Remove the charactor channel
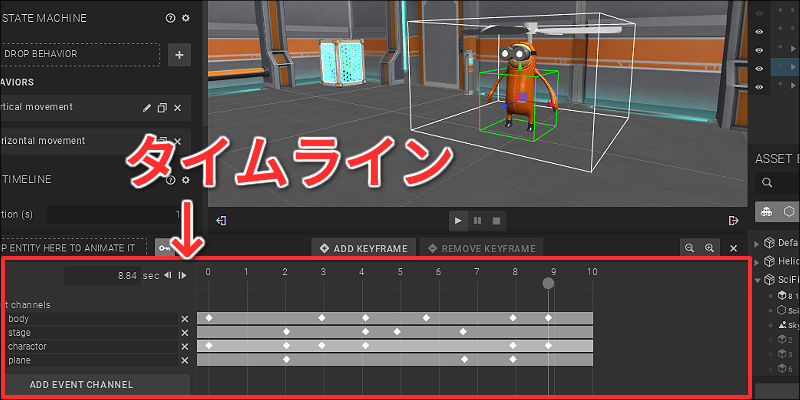Viewport: 800px width, 400px height. click(185, 347)
